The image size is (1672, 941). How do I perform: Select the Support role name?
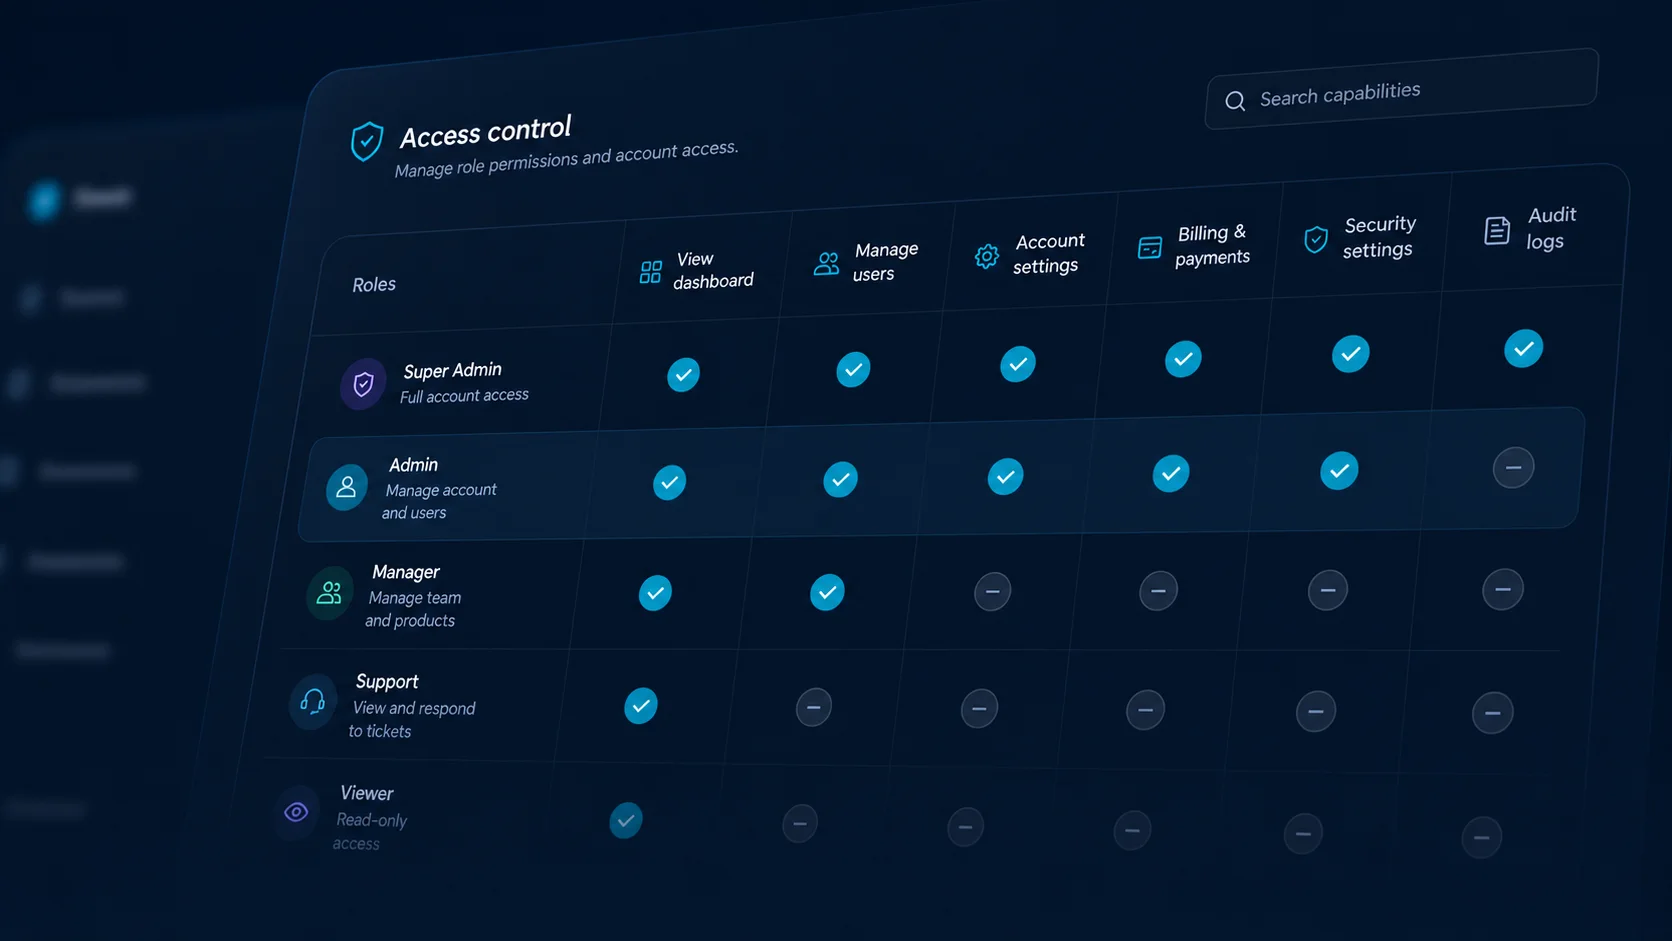click(387, 681)
